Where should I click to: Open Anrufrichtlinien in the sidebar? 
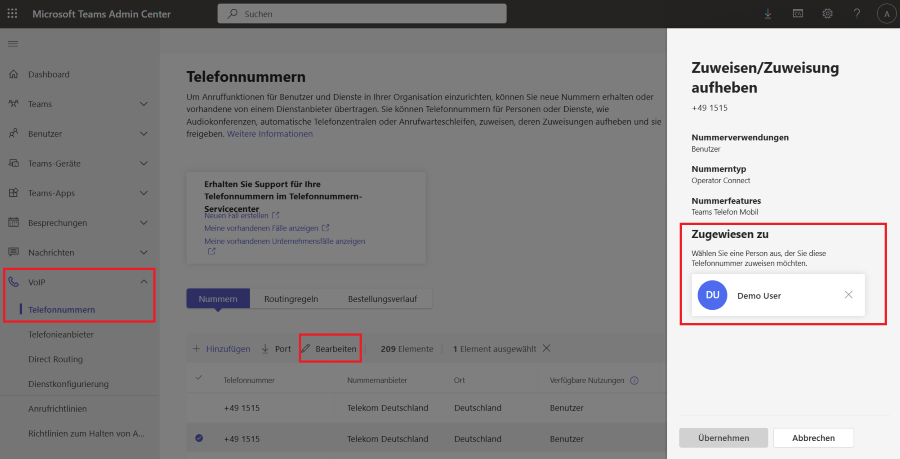coord(57,409)
